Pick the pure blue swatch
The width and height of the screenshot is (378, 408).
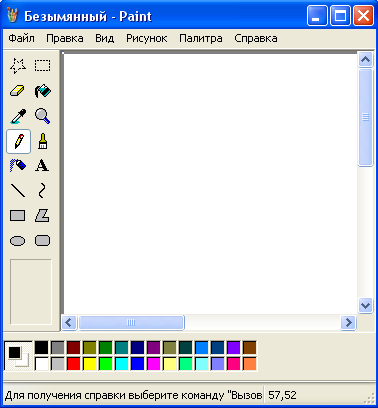tap(138, 364)
